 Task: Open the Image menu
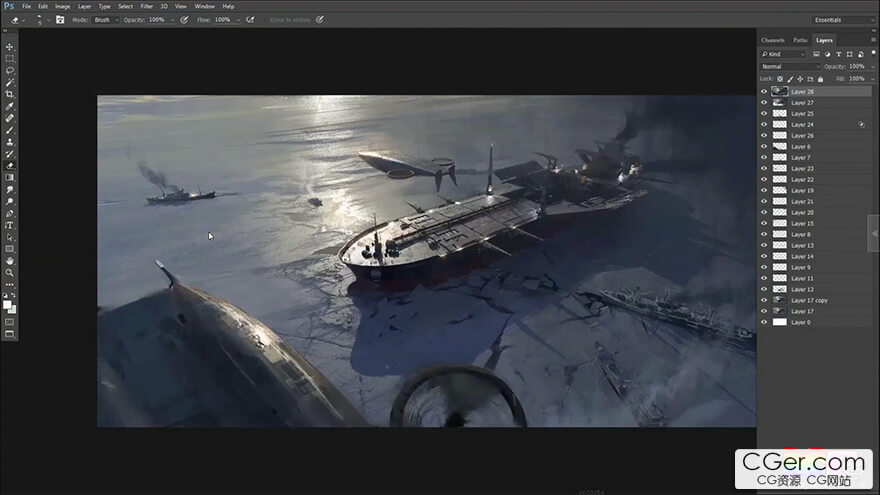[62, 6]
